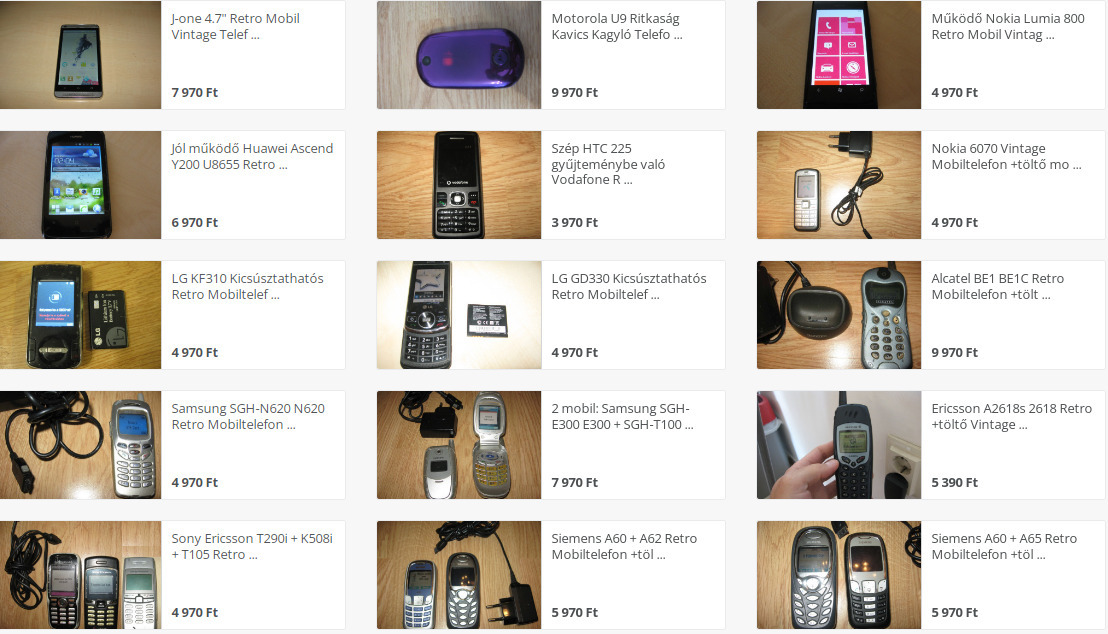Click the two Samsung flip phones photo
Screen dimensions: 1108x634
tap(459, 445)
